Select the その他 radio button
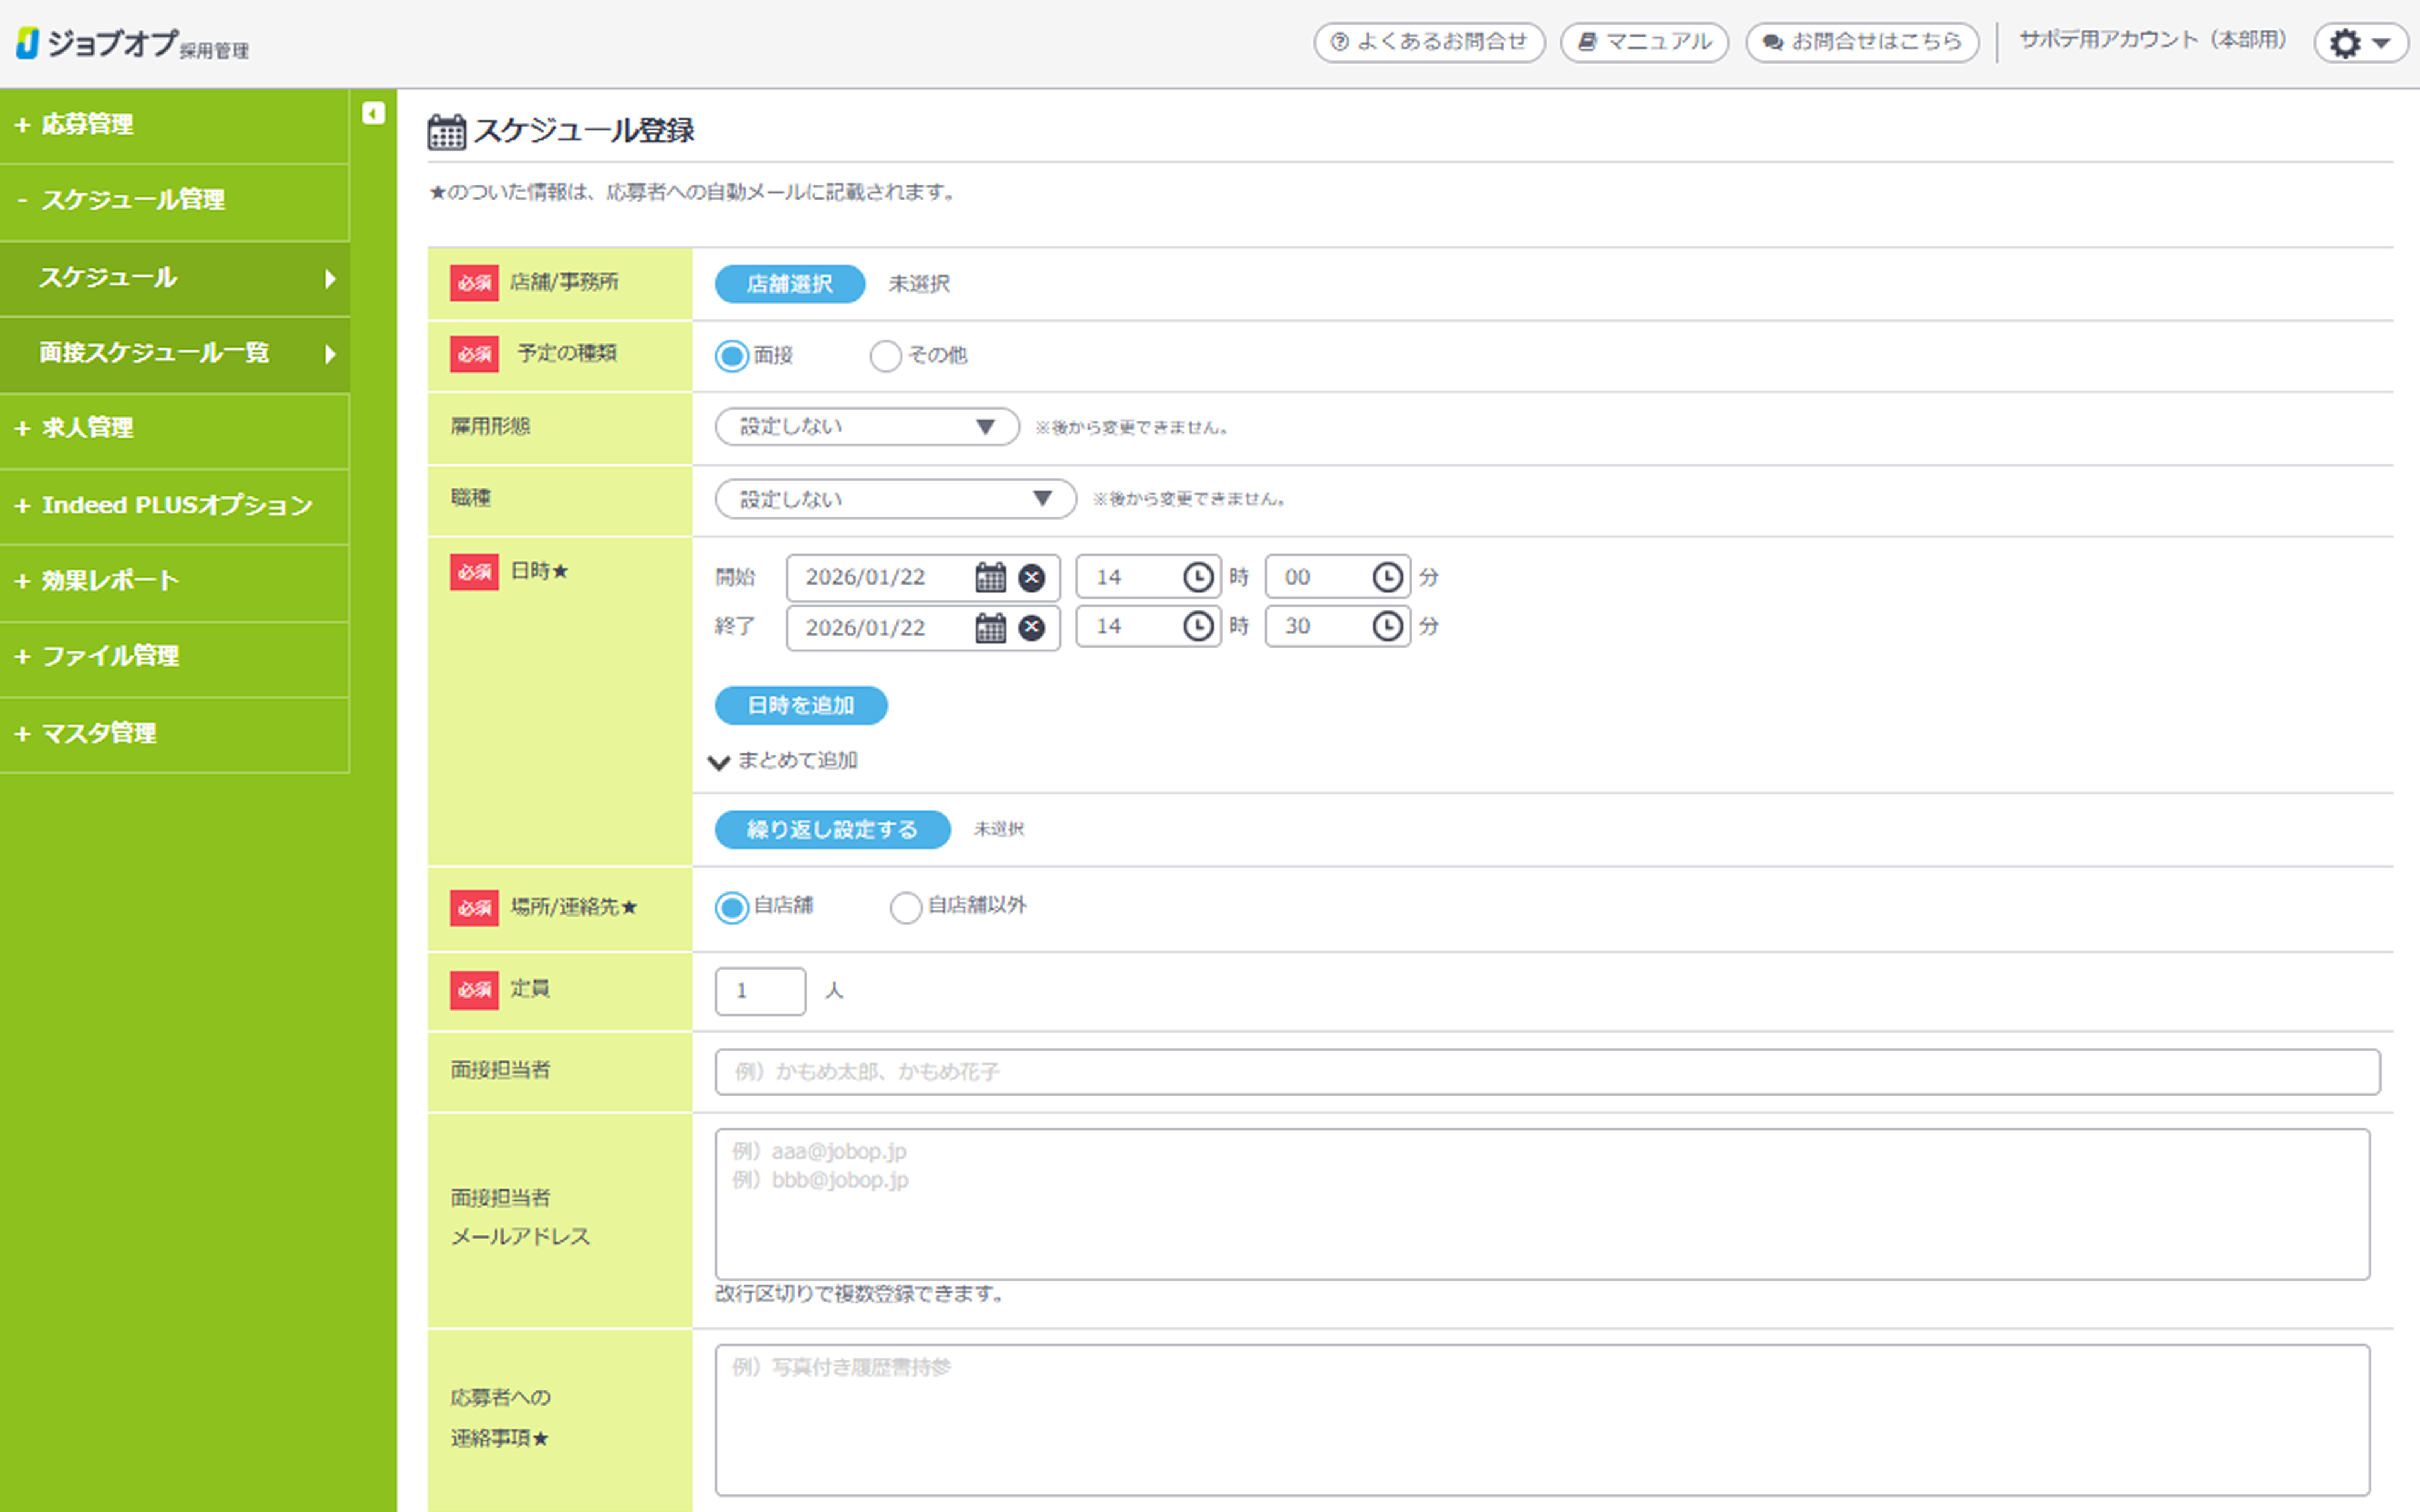 pyautogui.click(x=885, y=356)
